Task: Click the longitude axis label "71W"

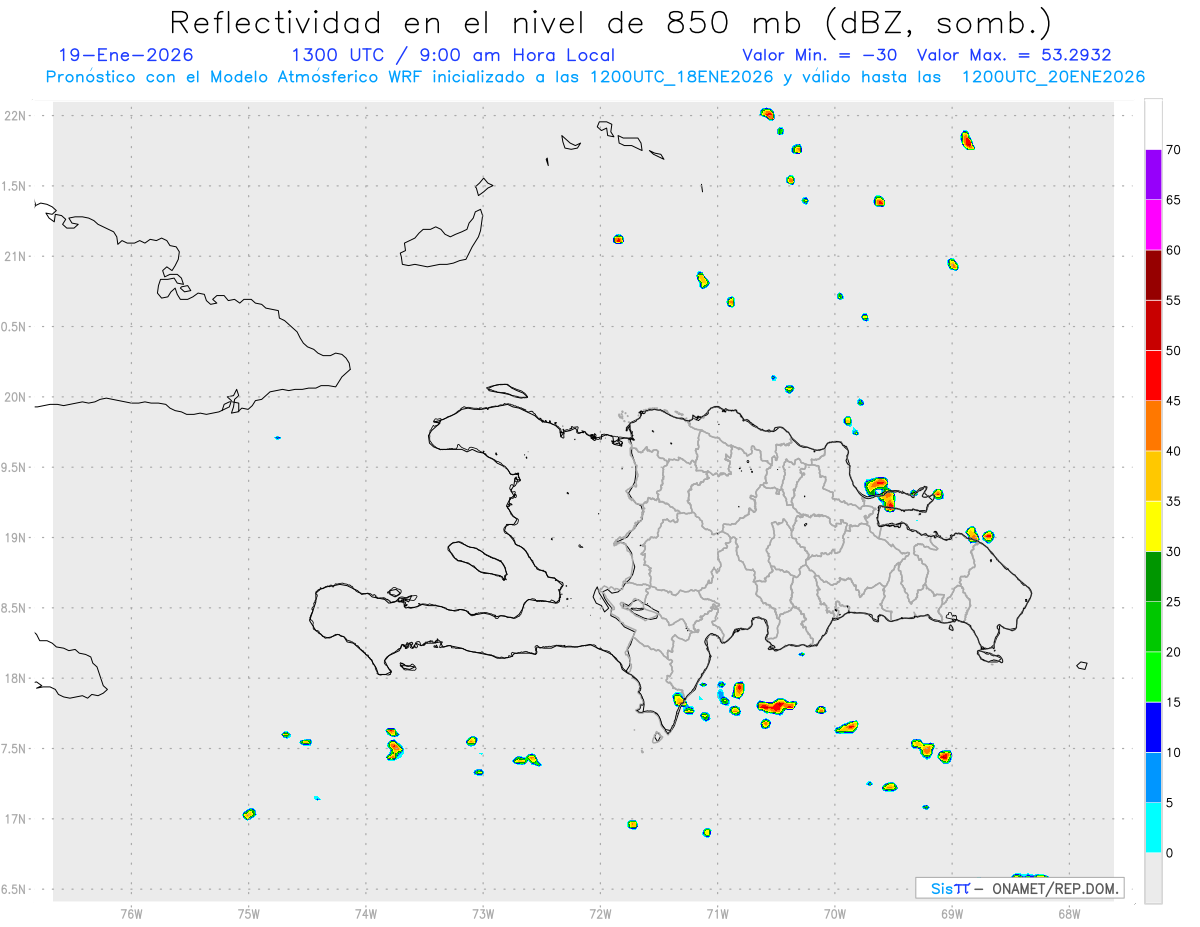Action: click(717, 913)
